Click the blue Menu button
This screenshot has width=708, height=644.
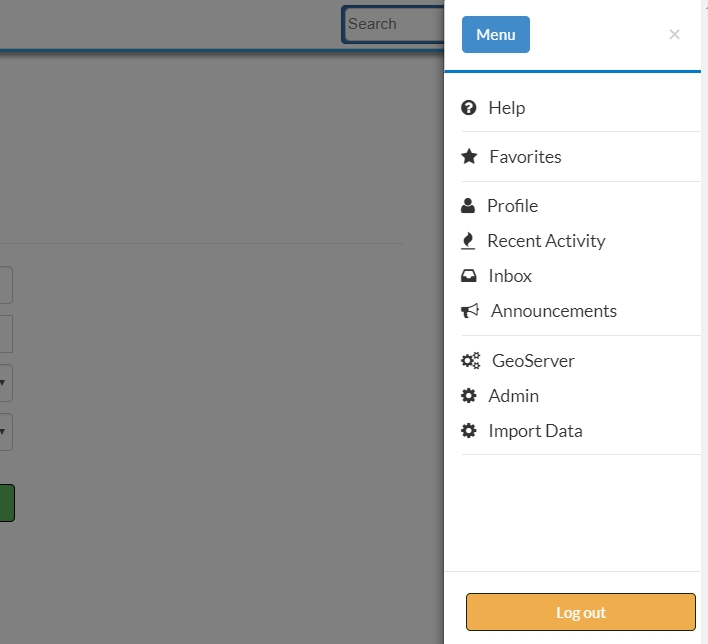pos(496,34)
